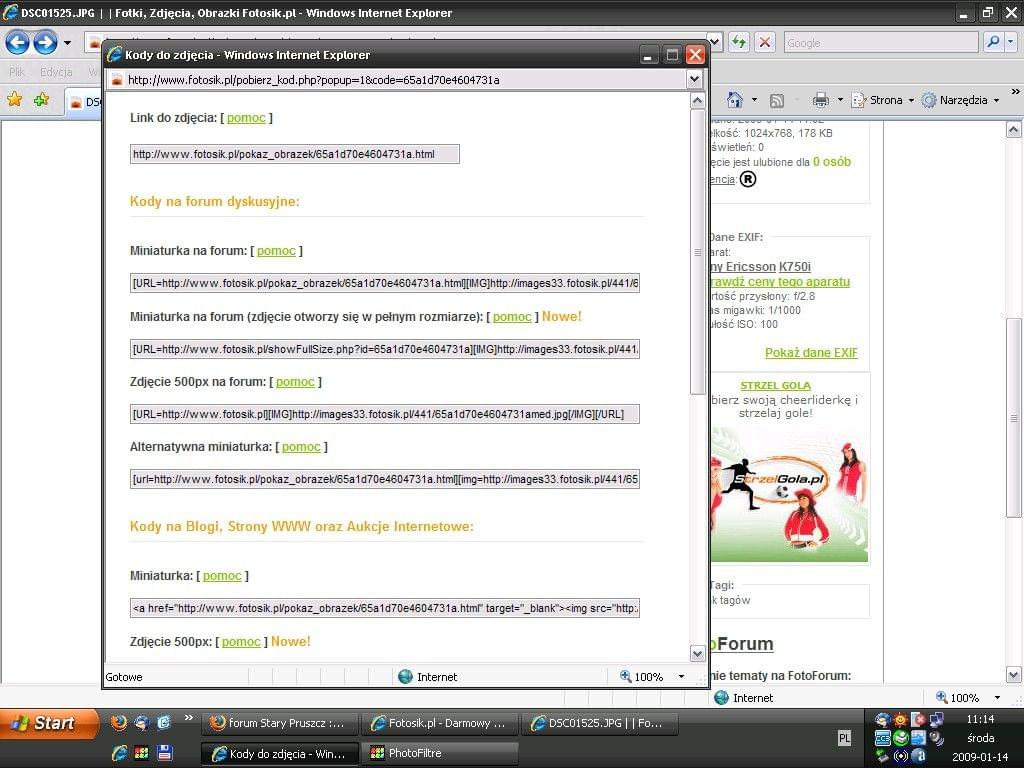1024x768 pixels.
Task: Select the Miniaturka HTML code field
Action: tap(385, 608)
